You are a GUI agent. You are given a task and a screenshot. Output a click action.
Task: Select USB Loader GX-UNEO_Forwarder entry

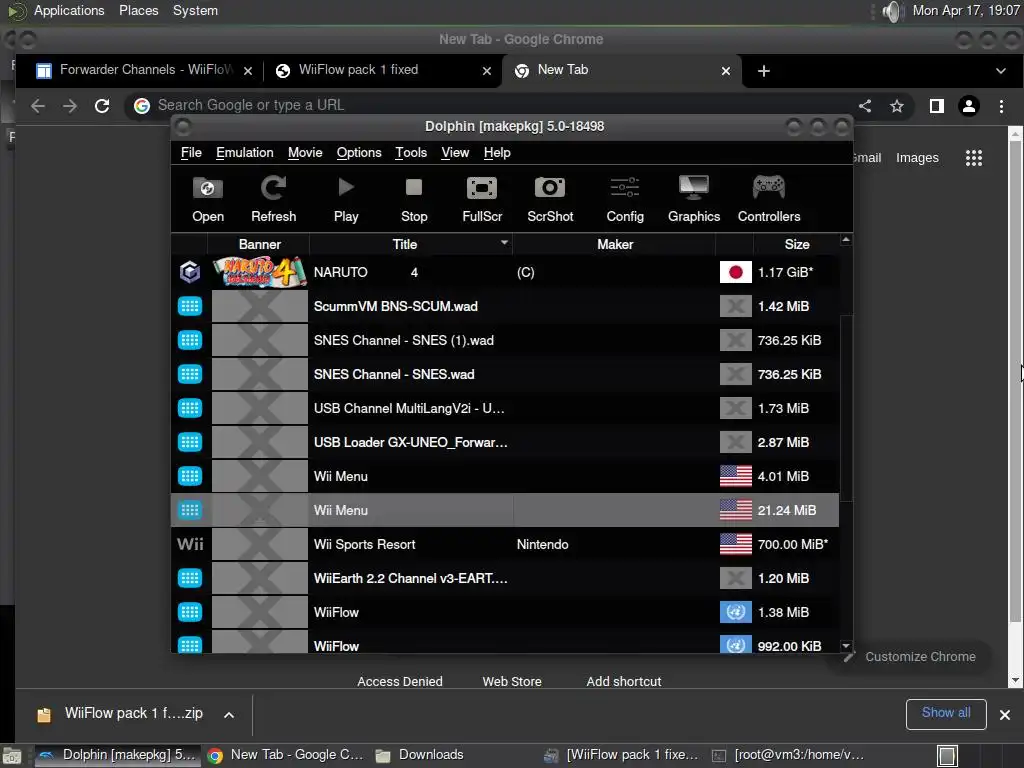click(505, 442)
